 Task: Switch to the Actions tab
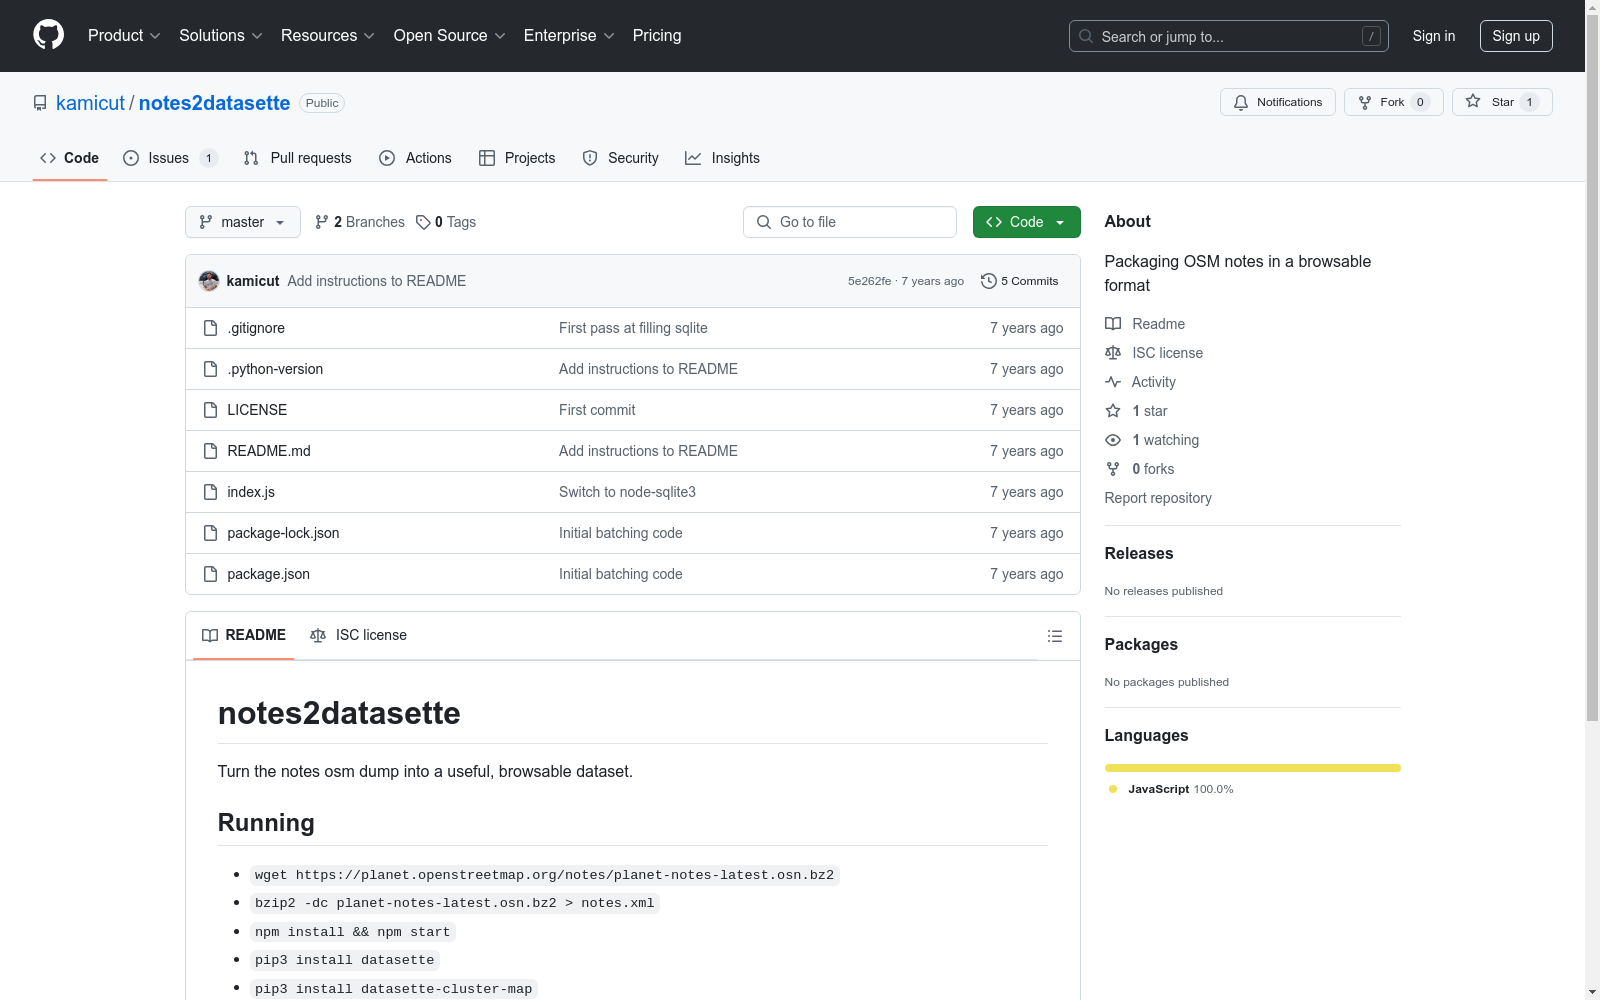coord(416,158)
